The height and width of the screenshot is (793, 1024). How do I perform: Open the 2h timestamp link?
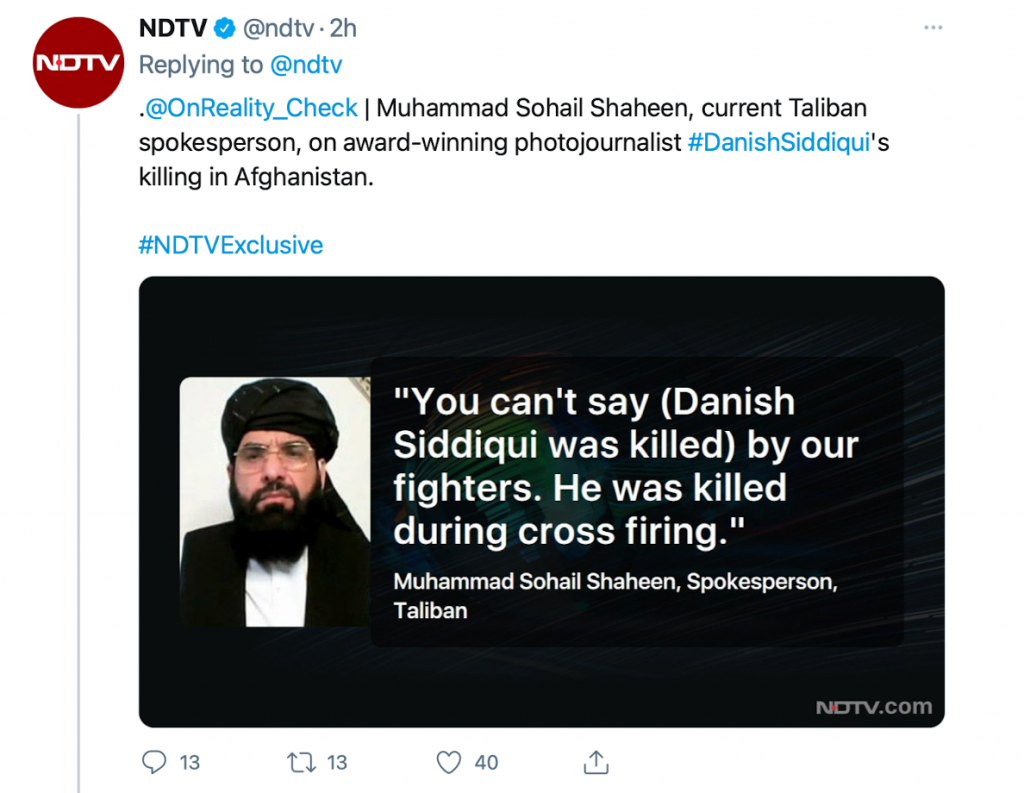343,29
